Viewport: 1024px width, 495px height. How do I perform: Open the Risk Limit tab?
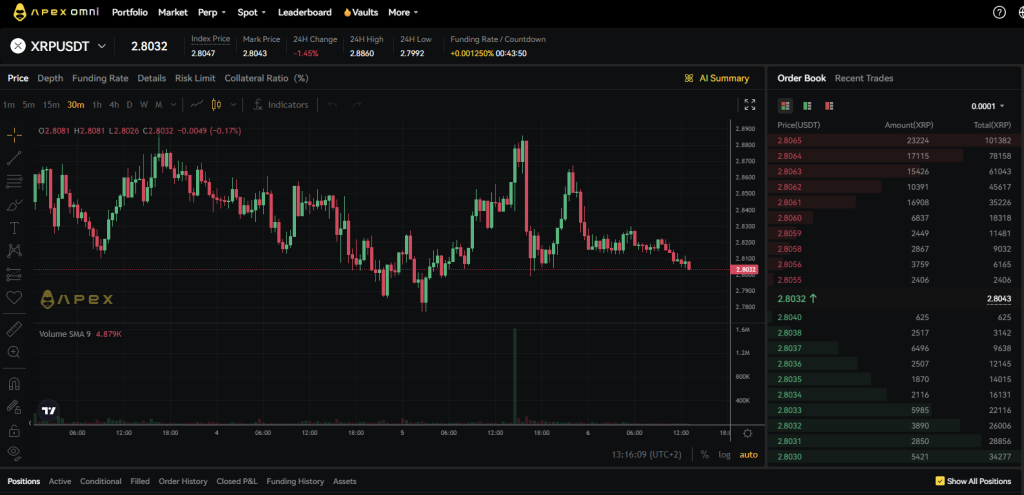195,78
